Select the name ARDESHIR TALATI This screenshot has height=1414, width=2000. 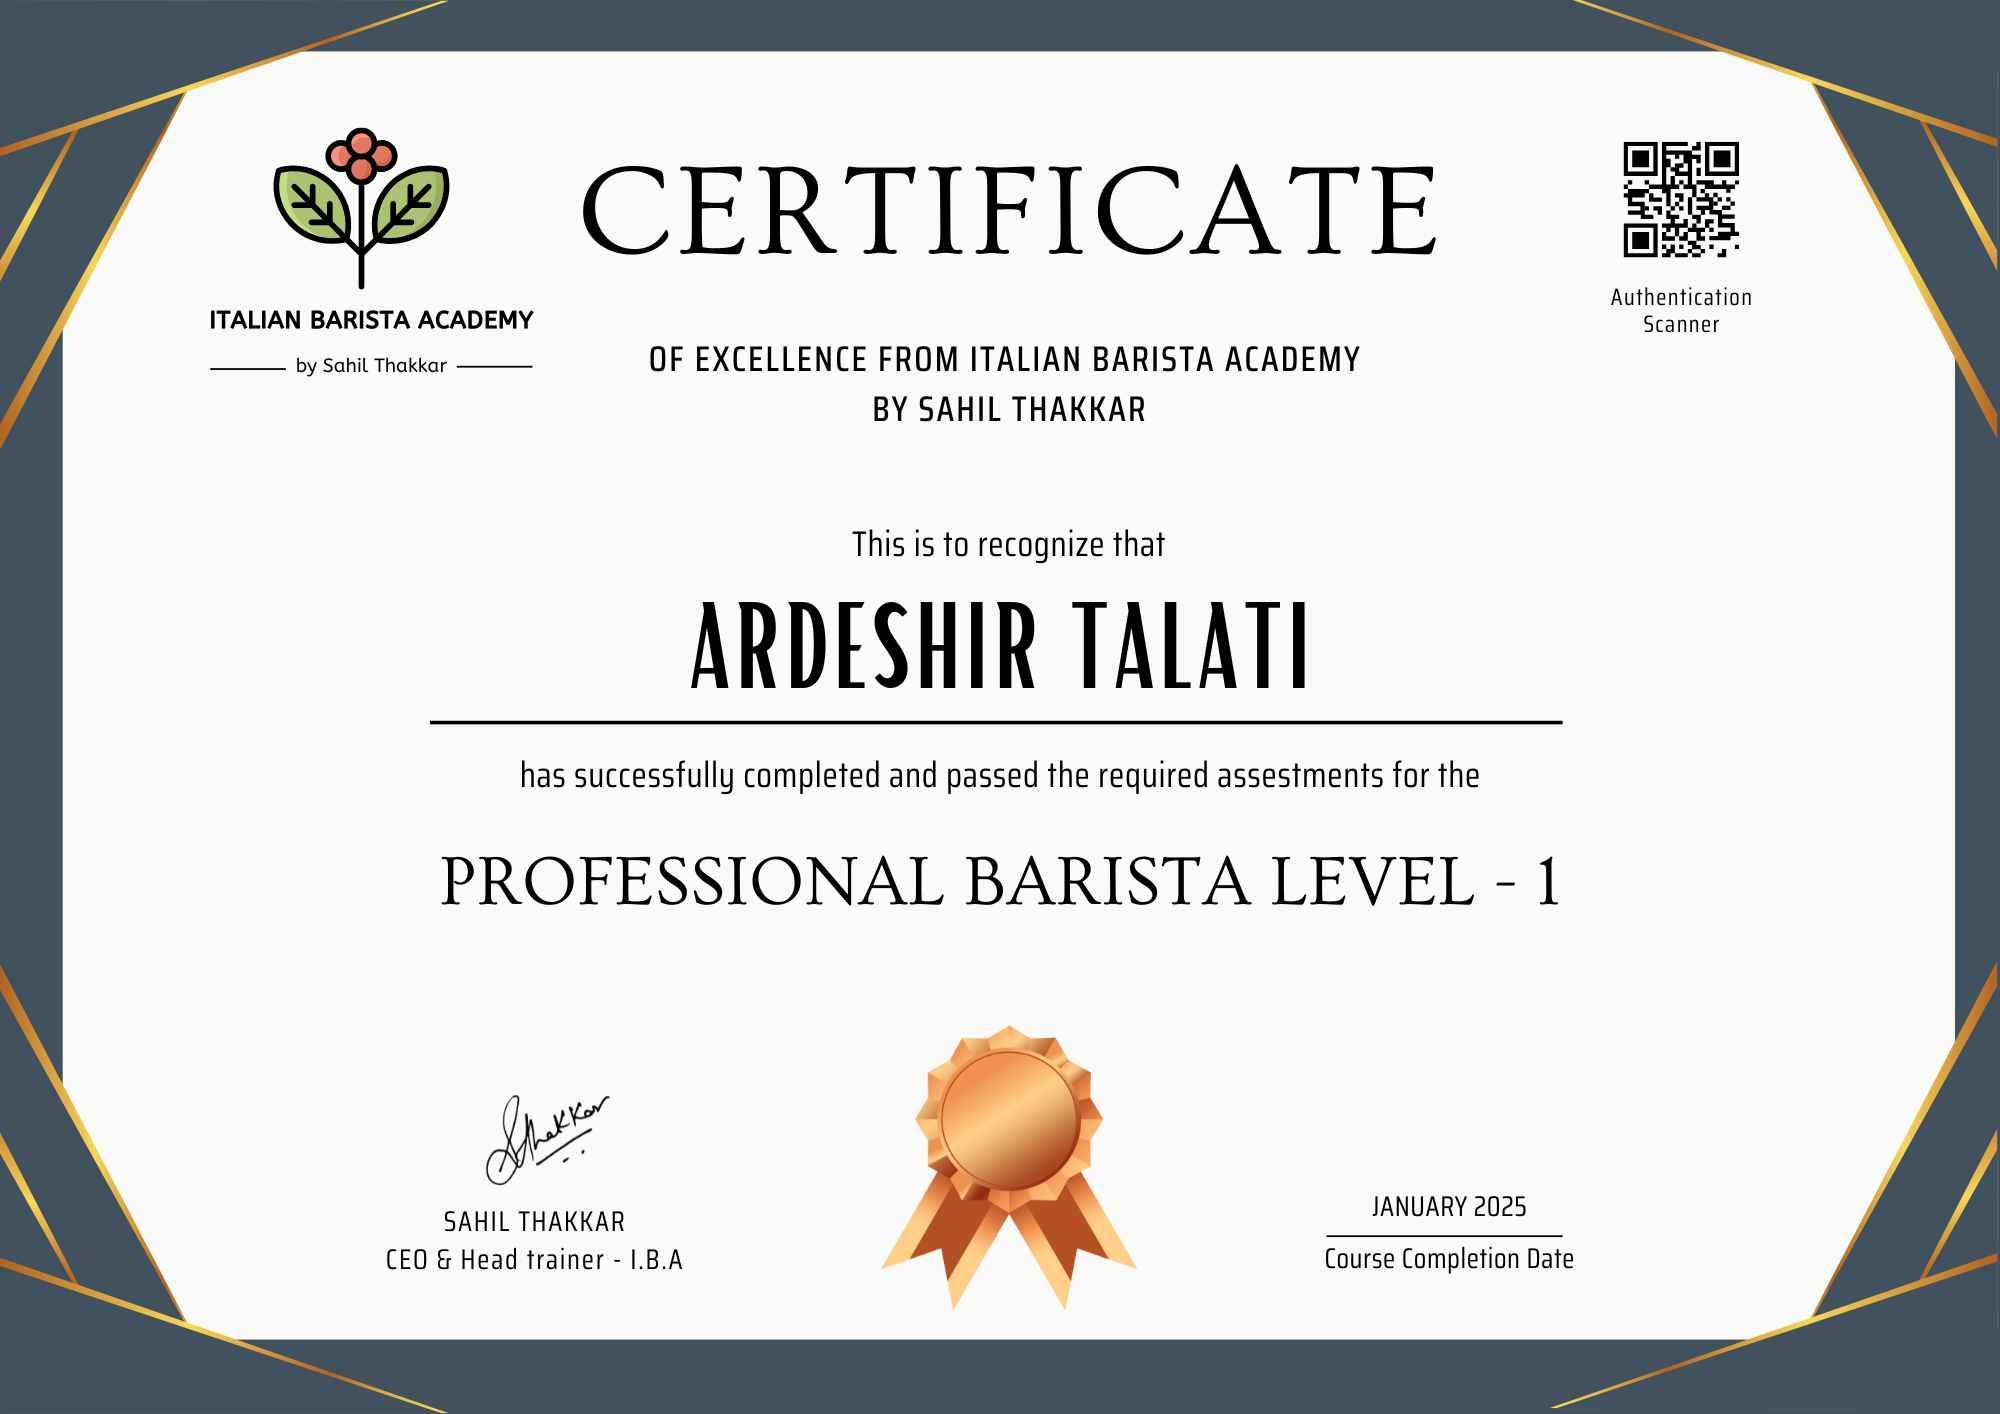click(x=1000, y=648)
